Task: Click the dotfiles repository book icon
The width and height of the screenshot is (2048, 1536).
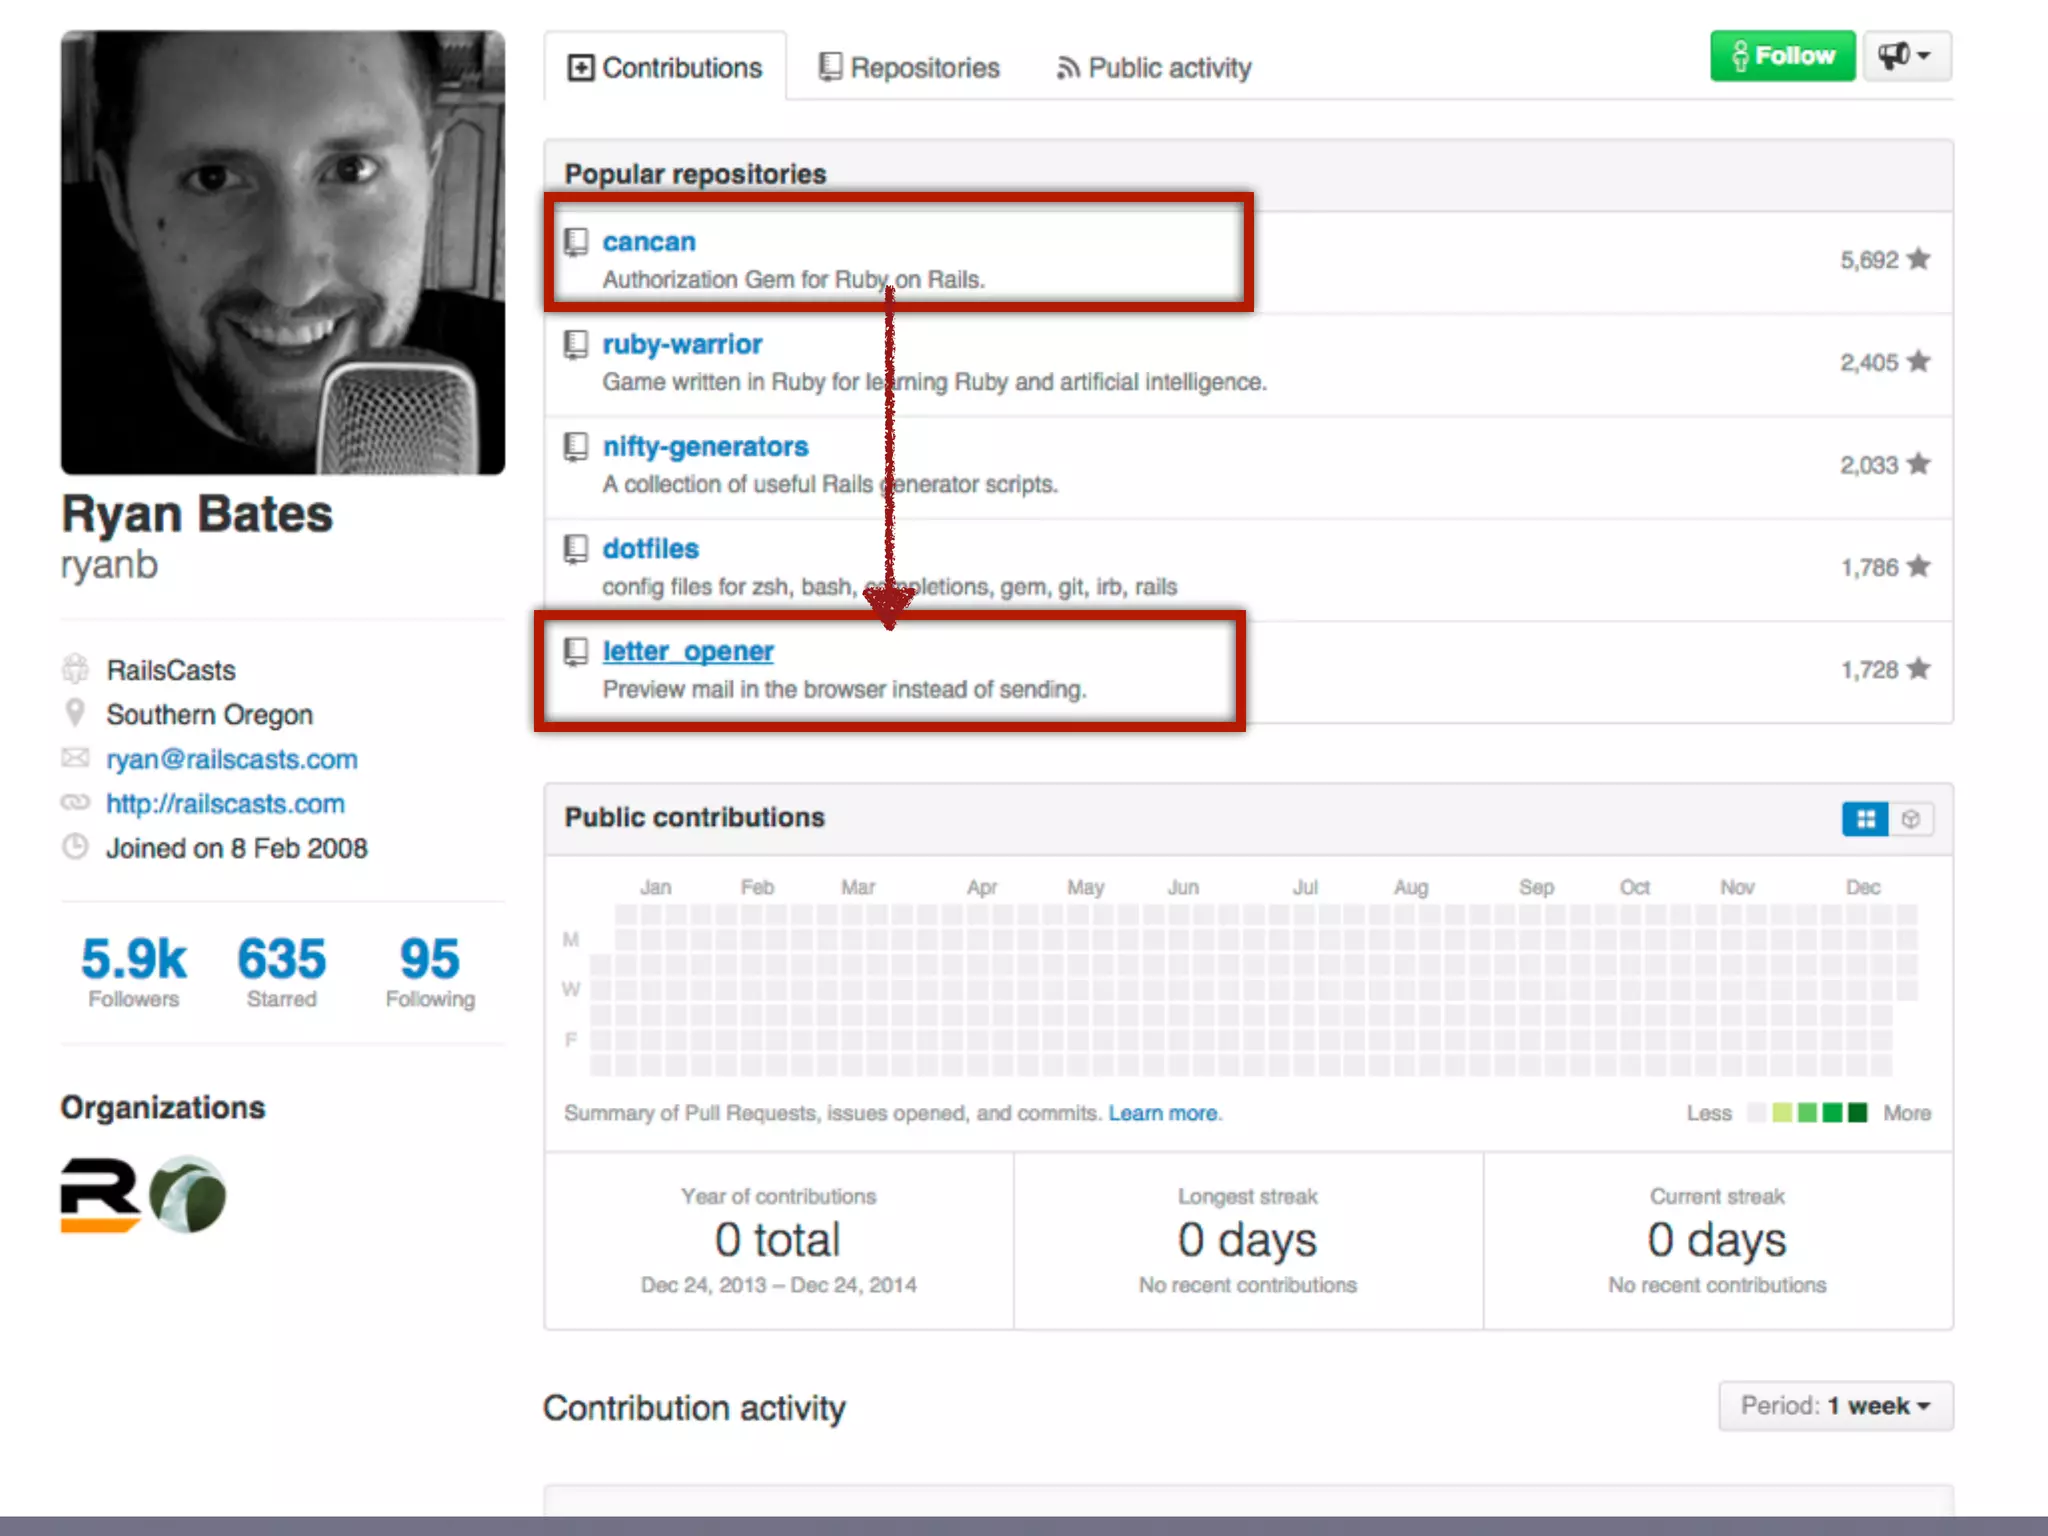Action: click(x=576, y=549)
